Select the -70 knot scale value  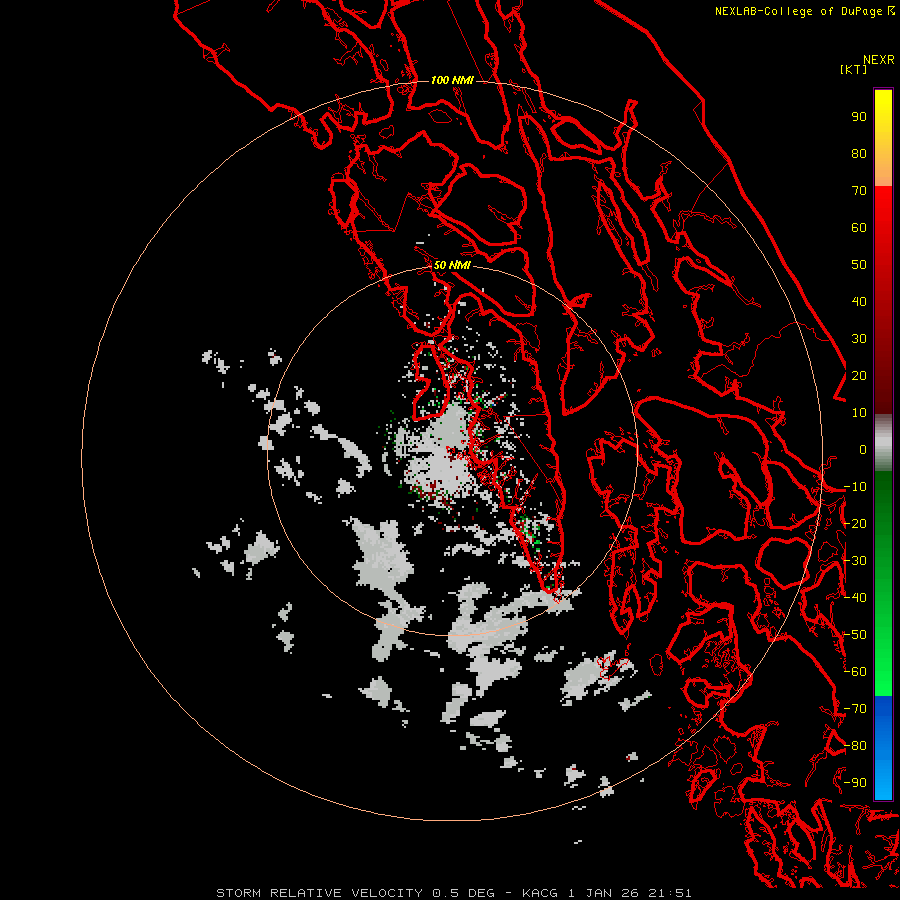[x=856, y=709]
